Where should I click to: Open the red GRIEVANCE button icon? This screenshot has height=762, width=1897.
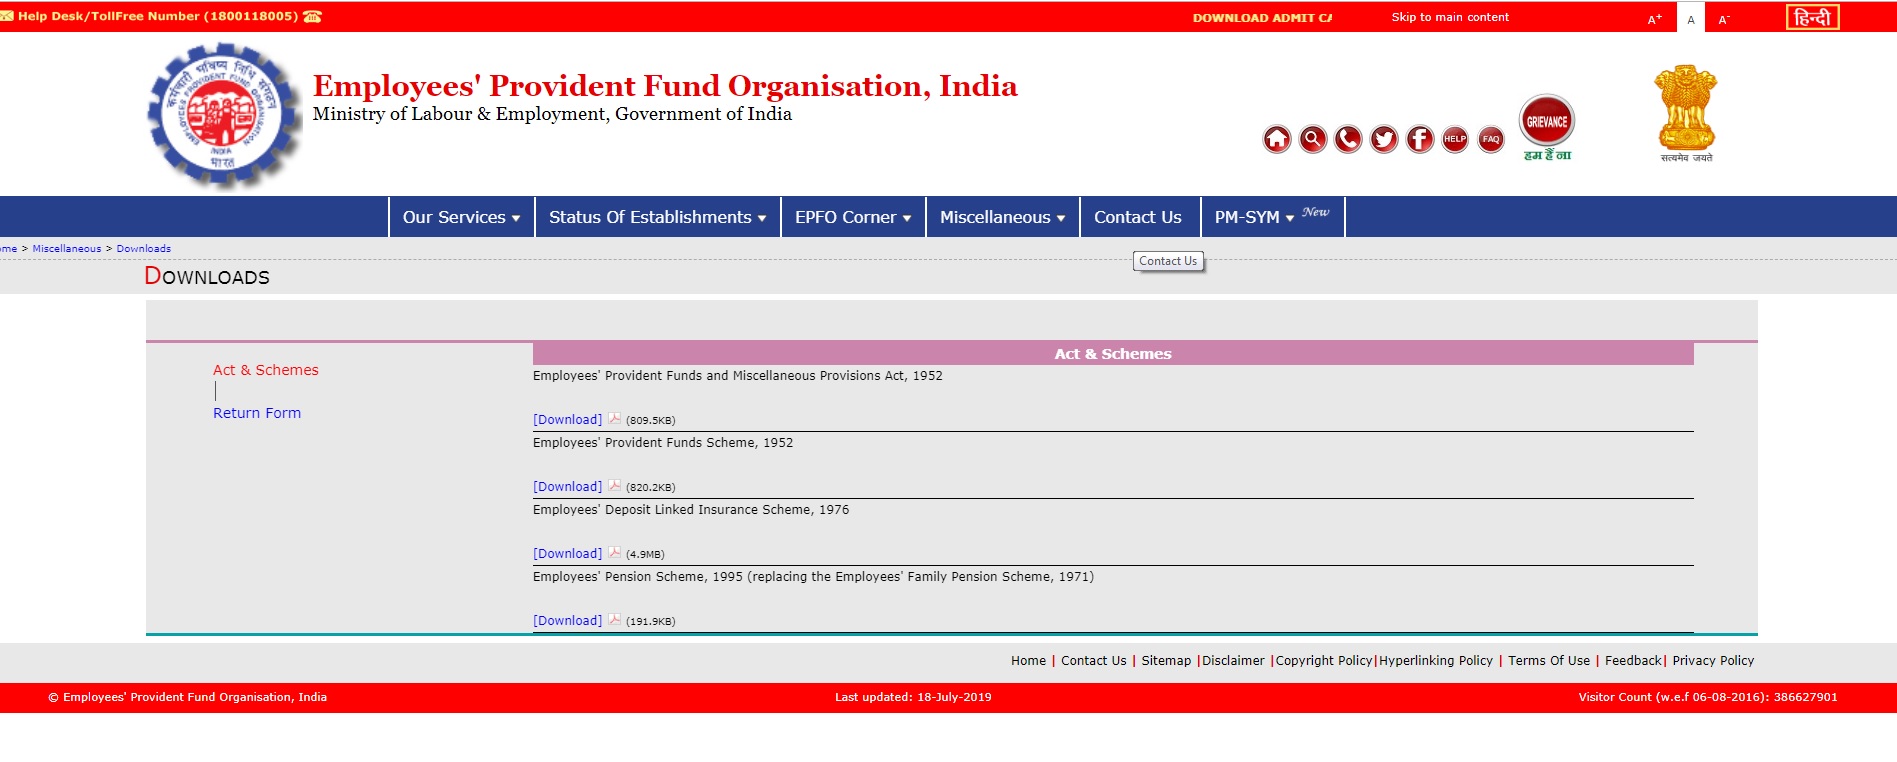pos(1547,122)
